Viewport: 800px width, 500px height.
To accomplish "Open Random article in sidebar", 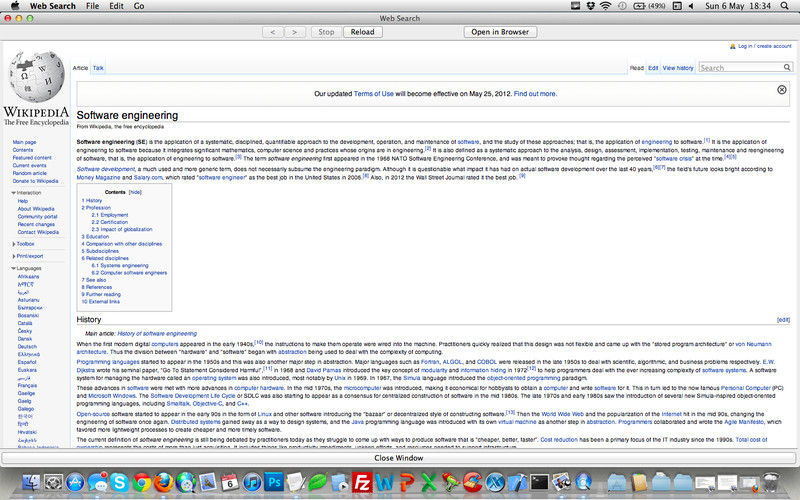I will pyautogui.click(x=29, y=173).
